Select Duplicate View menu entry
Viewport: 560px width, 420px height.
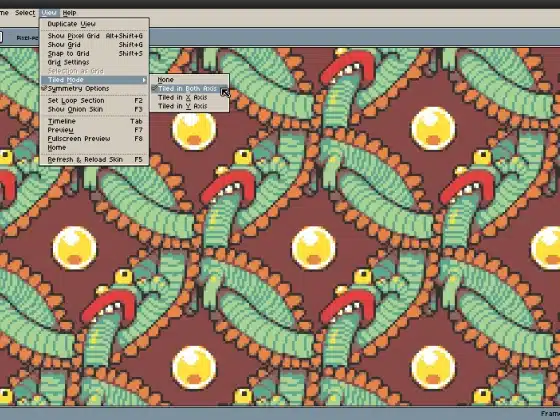point(94,24)
